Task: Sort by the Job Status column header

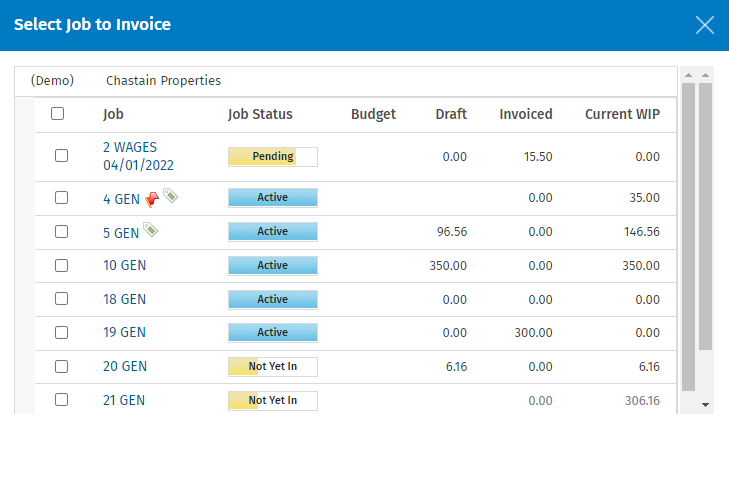Action: pyautogui.click(x=260, y=114)
